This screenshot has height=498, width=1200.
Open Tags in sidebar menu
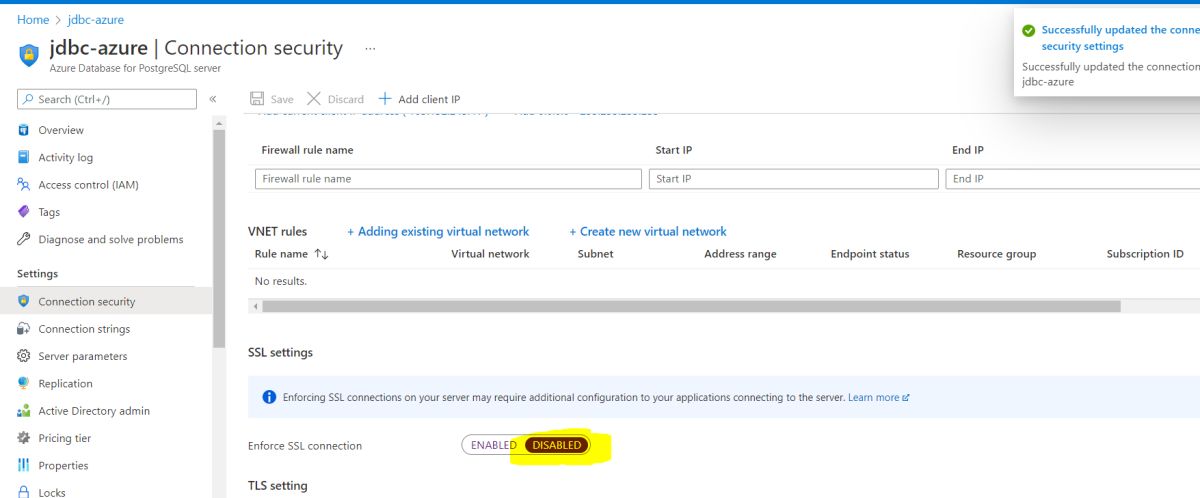(49, 212)
